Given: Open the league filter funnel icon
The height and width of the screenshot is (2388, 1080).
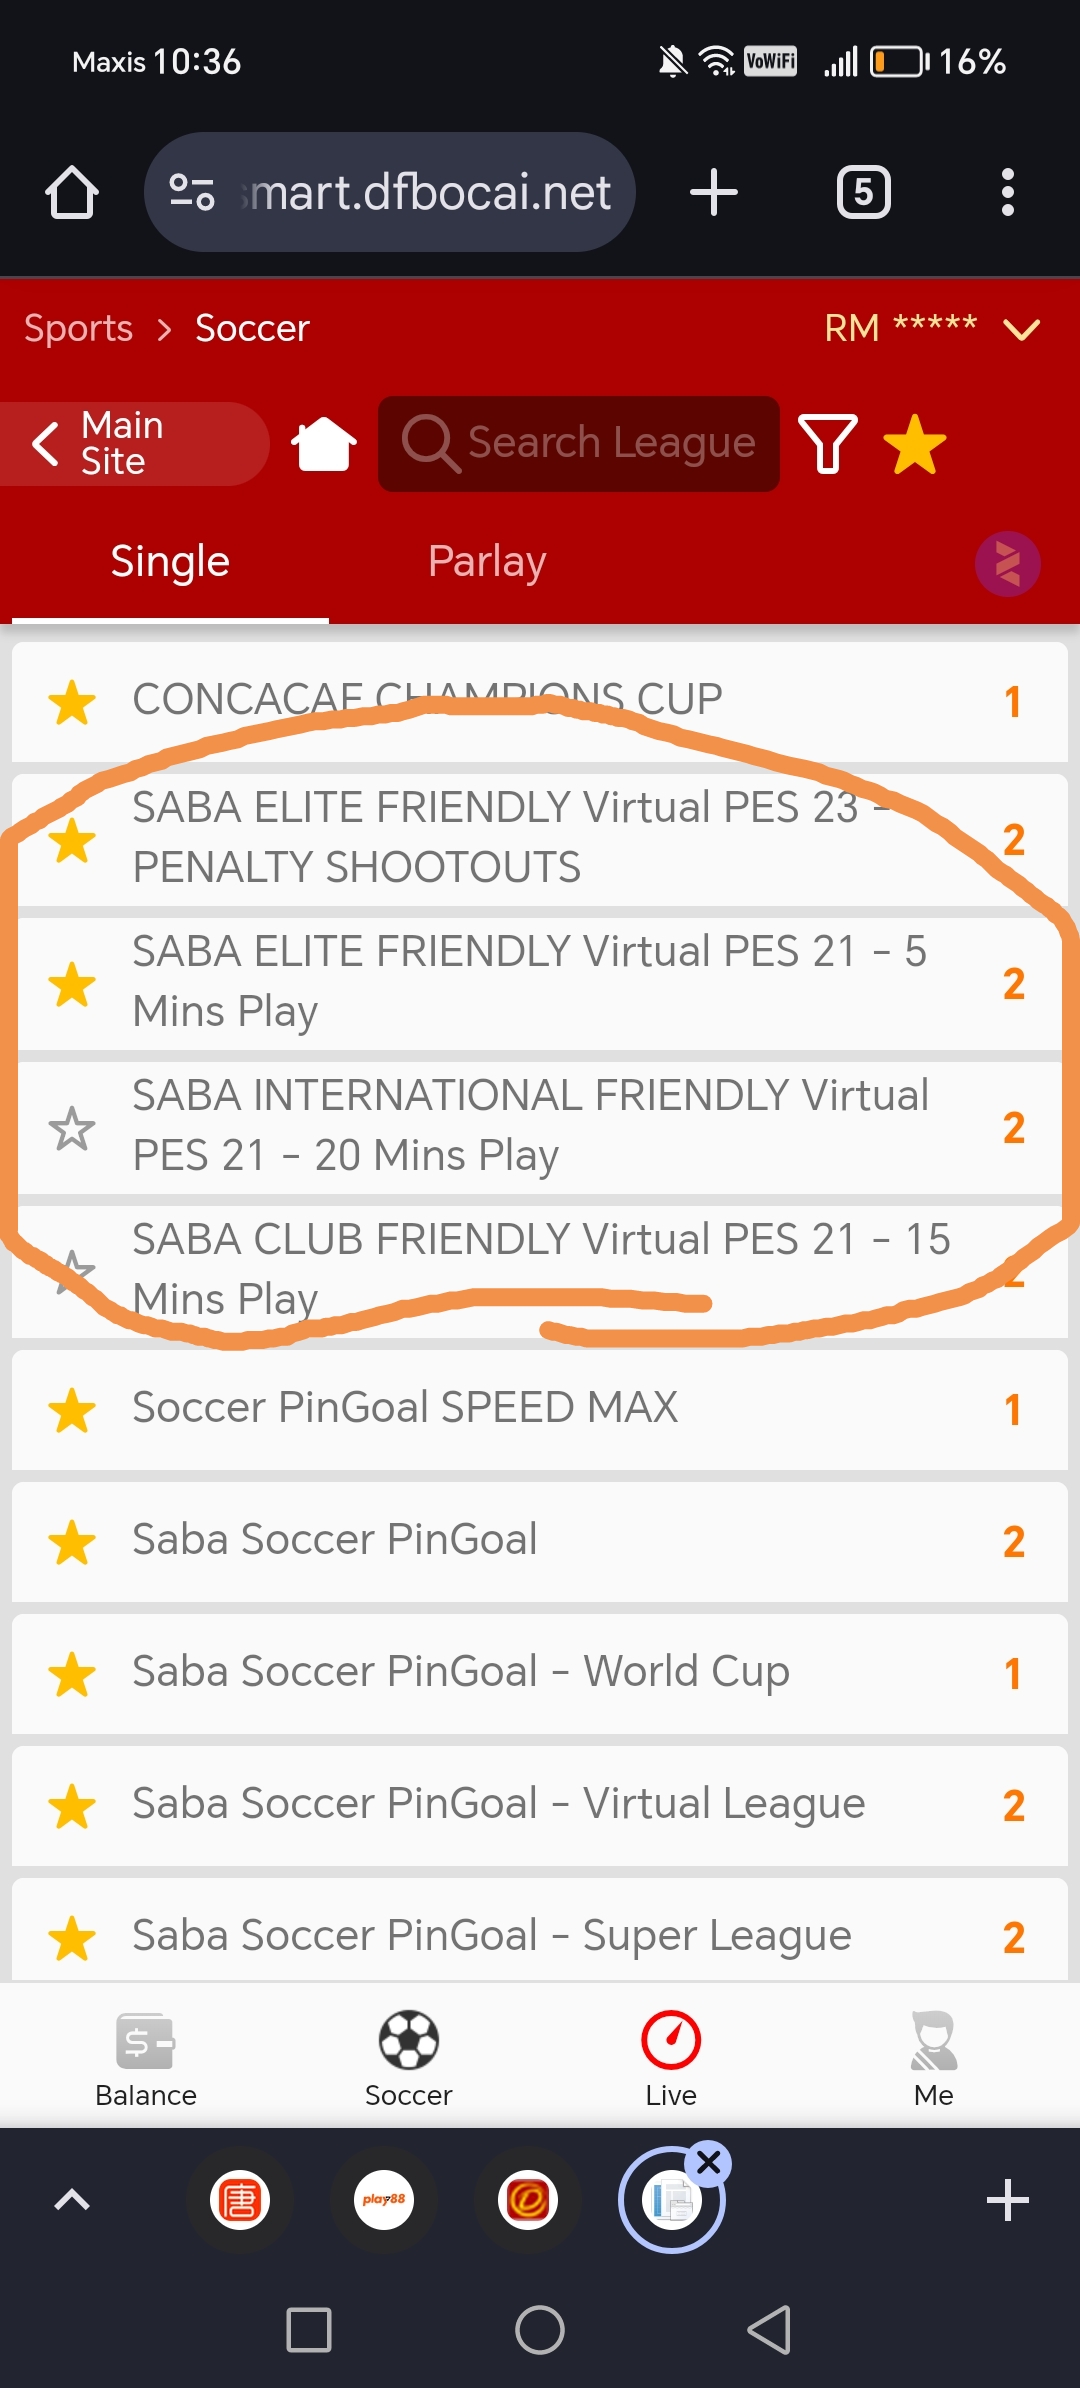Looking at the screenshot, I should (827, 444).
